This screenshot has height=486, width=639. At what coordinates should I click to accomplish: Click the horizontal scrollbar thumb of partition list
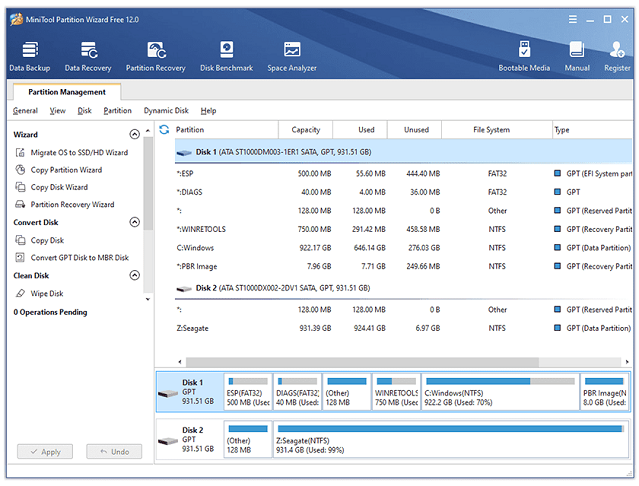[362, 362]
